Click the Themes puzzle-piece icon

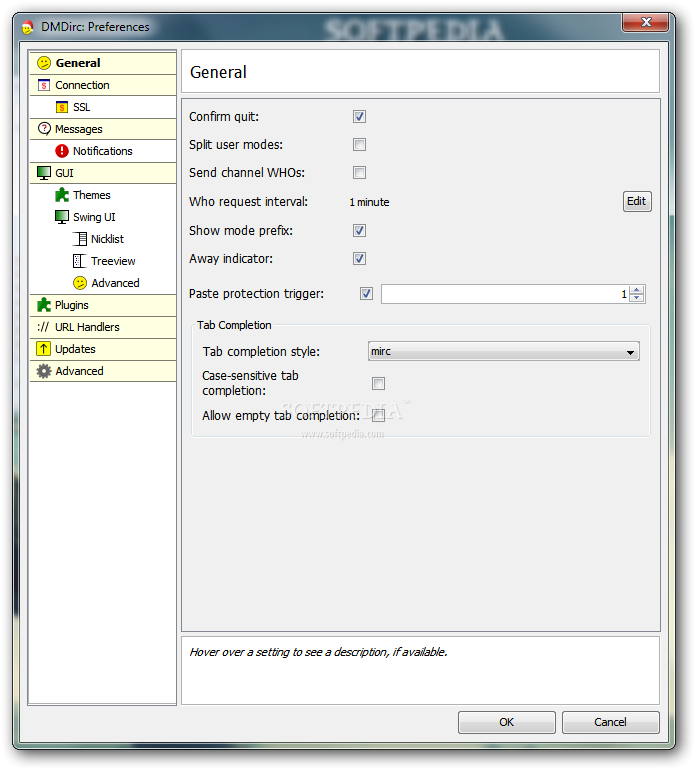[x=62, y=195]
